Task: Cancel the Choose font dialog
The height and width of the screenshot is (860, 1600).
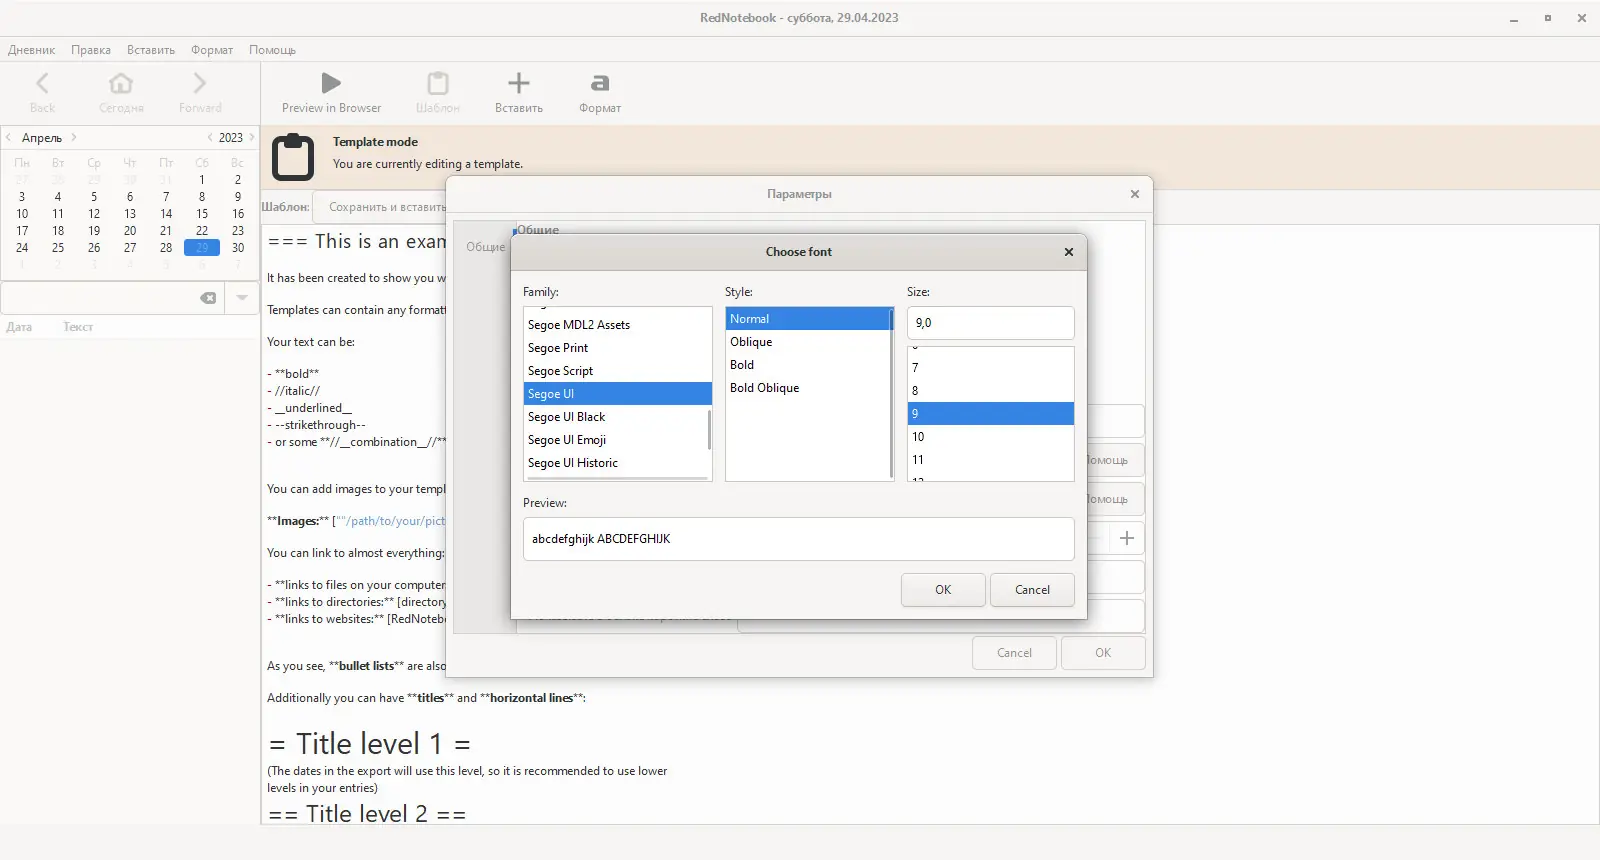Action: [1032, 590]
